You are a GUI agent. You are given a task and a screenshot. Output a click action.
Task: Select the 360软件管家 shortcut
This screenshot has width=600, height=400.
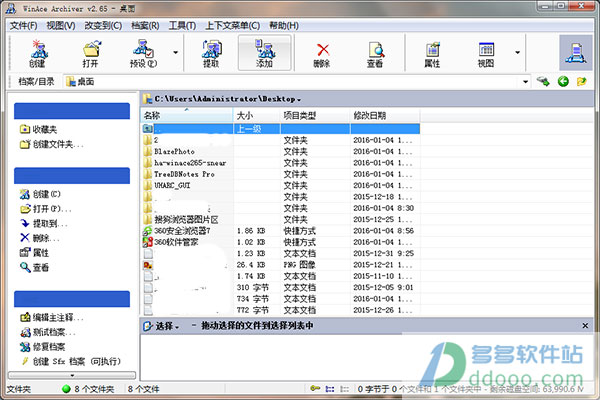point(280,242)
